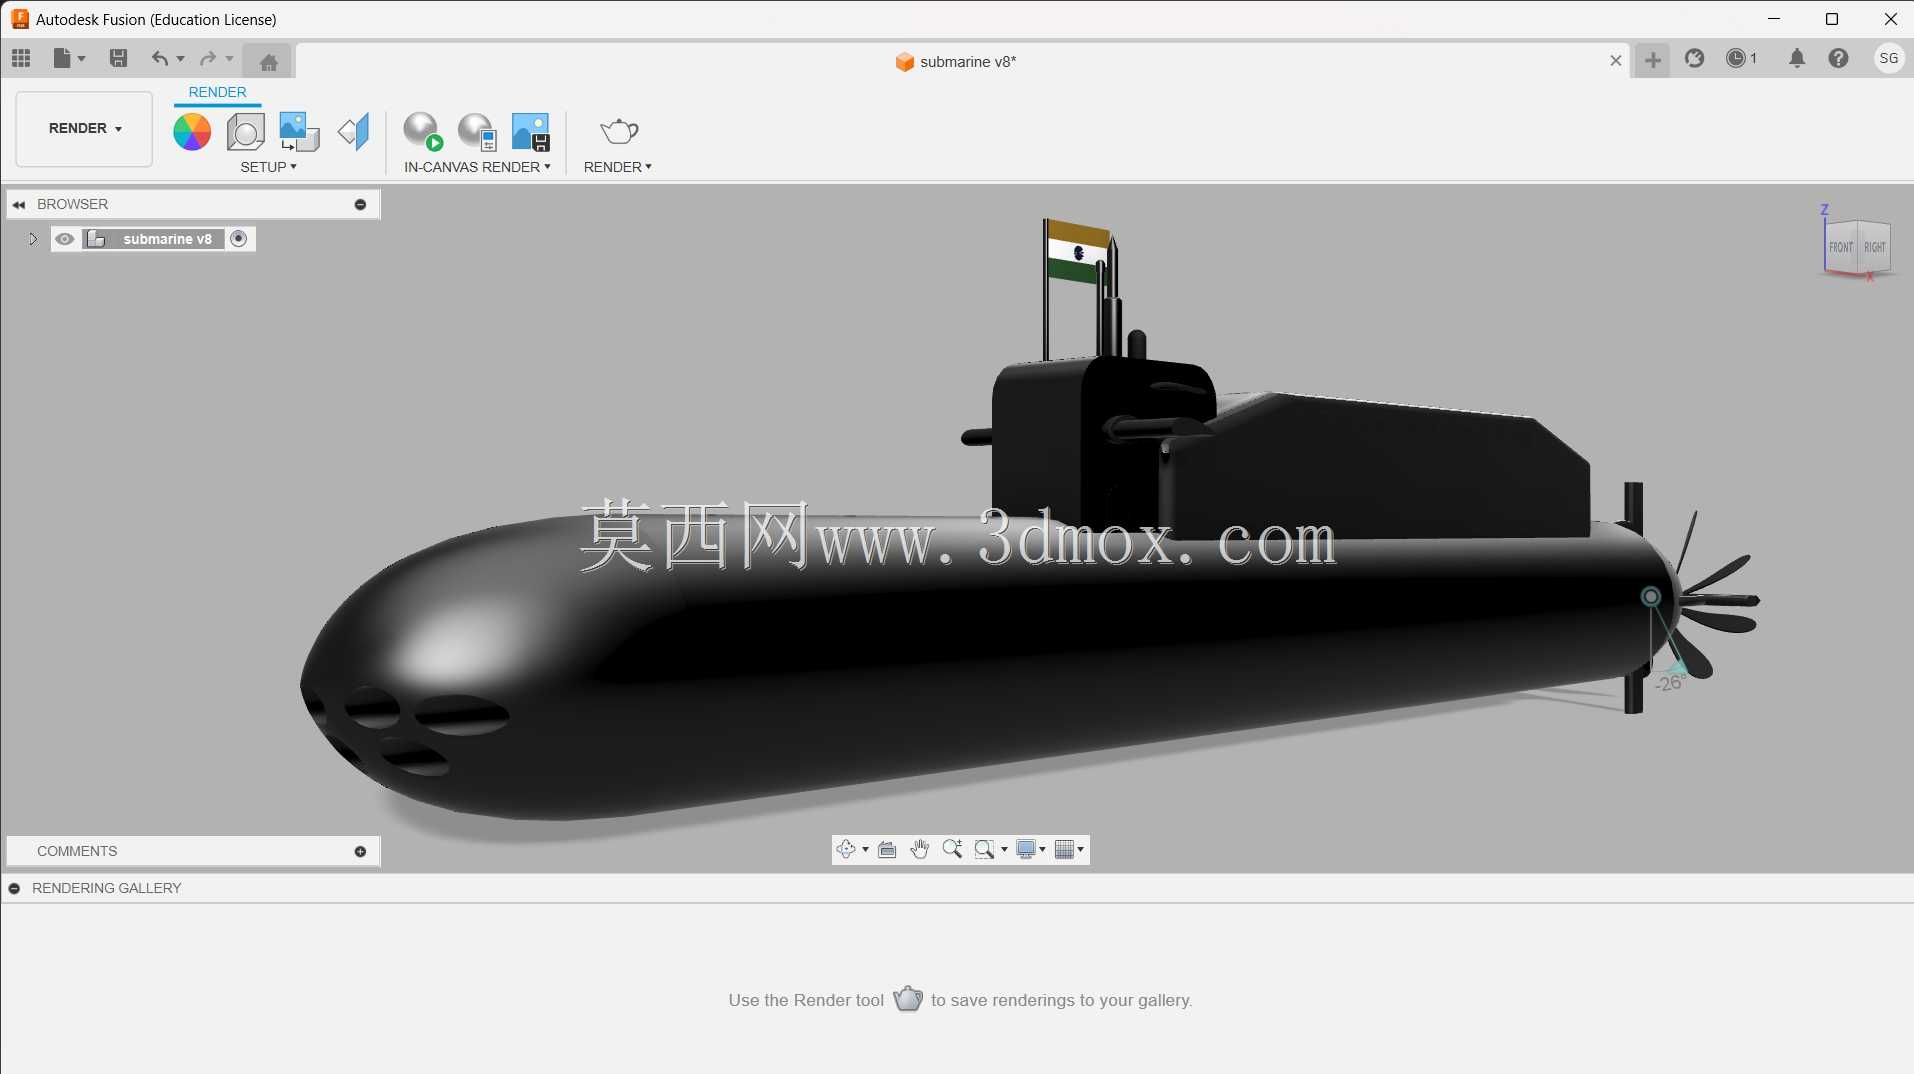Click the Look At tool
1914x1074 pixels.
pos(887,849)
